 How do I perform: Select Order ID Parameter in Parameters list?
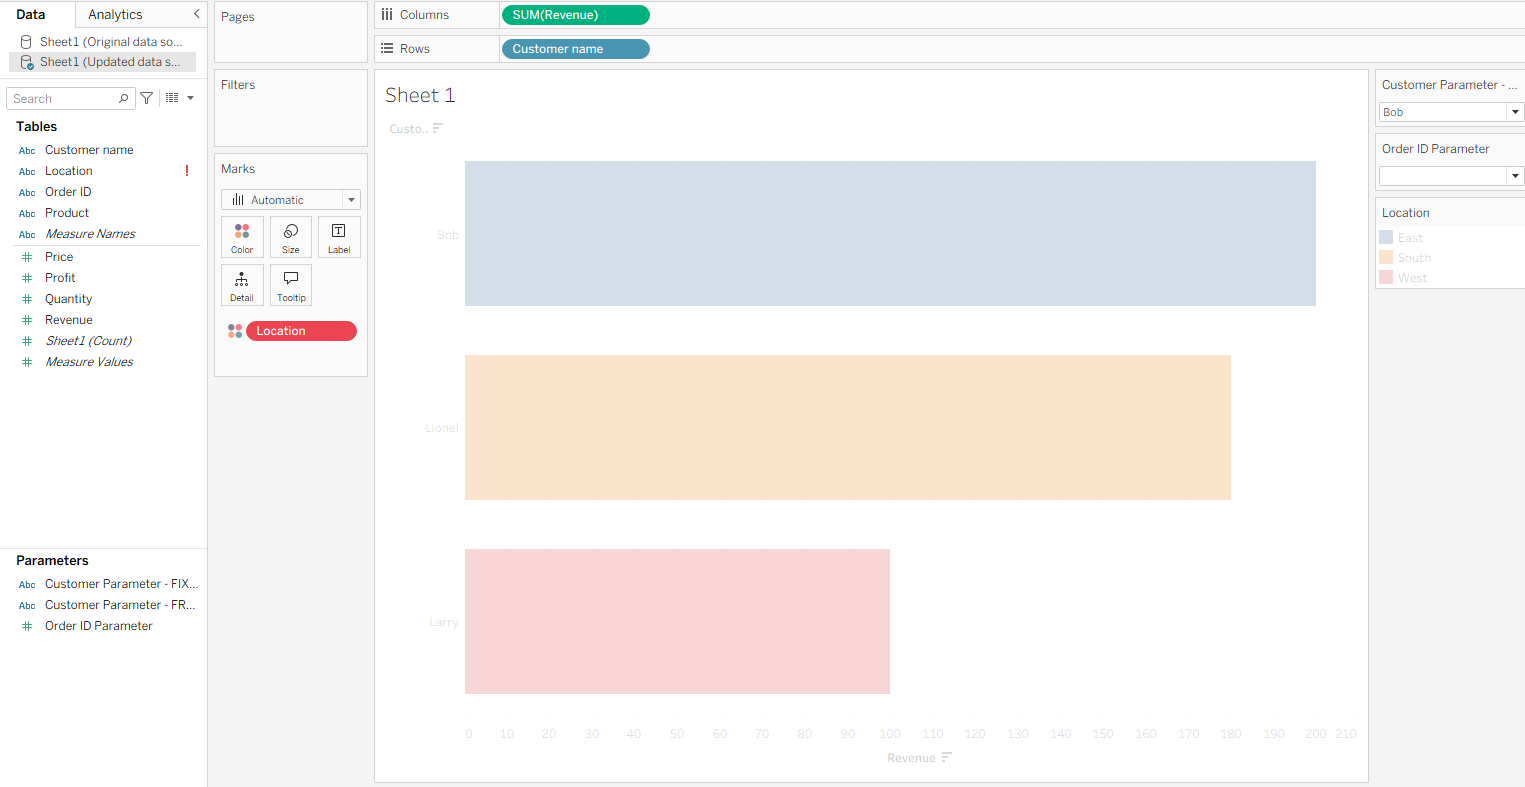(x=99, y=626)
